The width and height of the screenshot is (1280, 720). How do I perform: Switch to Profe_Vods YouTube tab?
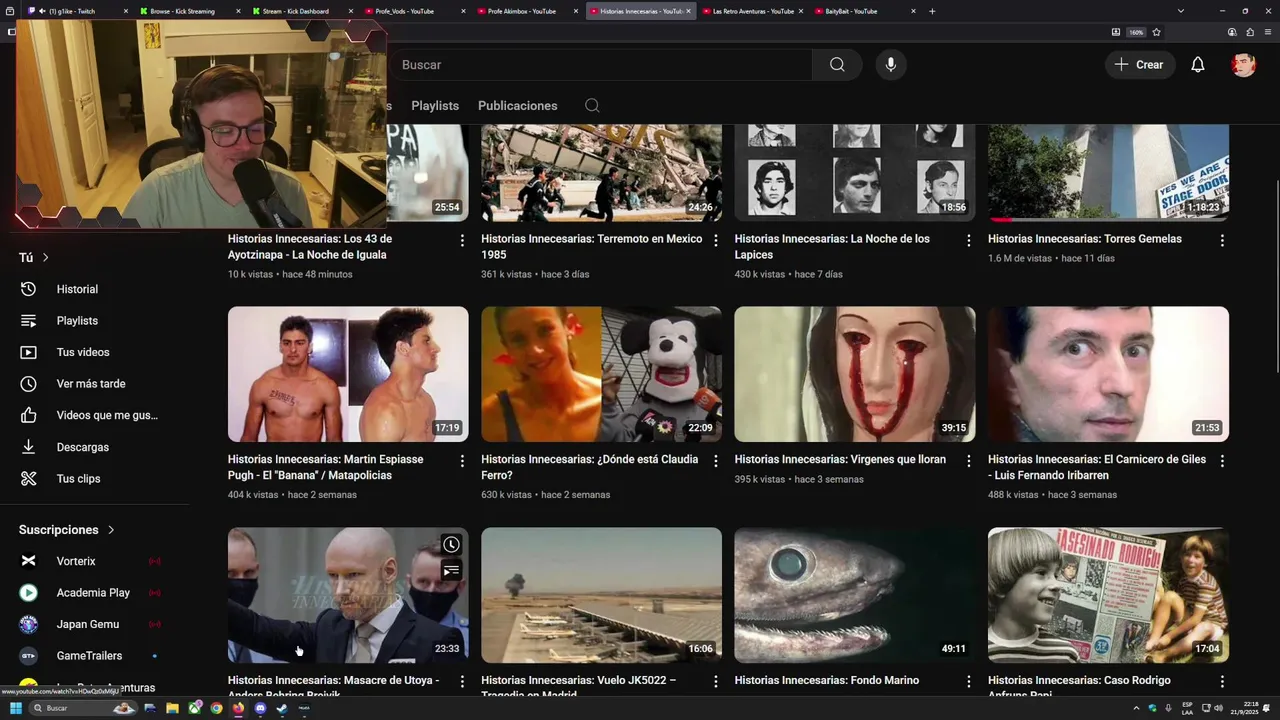(414, 11)
